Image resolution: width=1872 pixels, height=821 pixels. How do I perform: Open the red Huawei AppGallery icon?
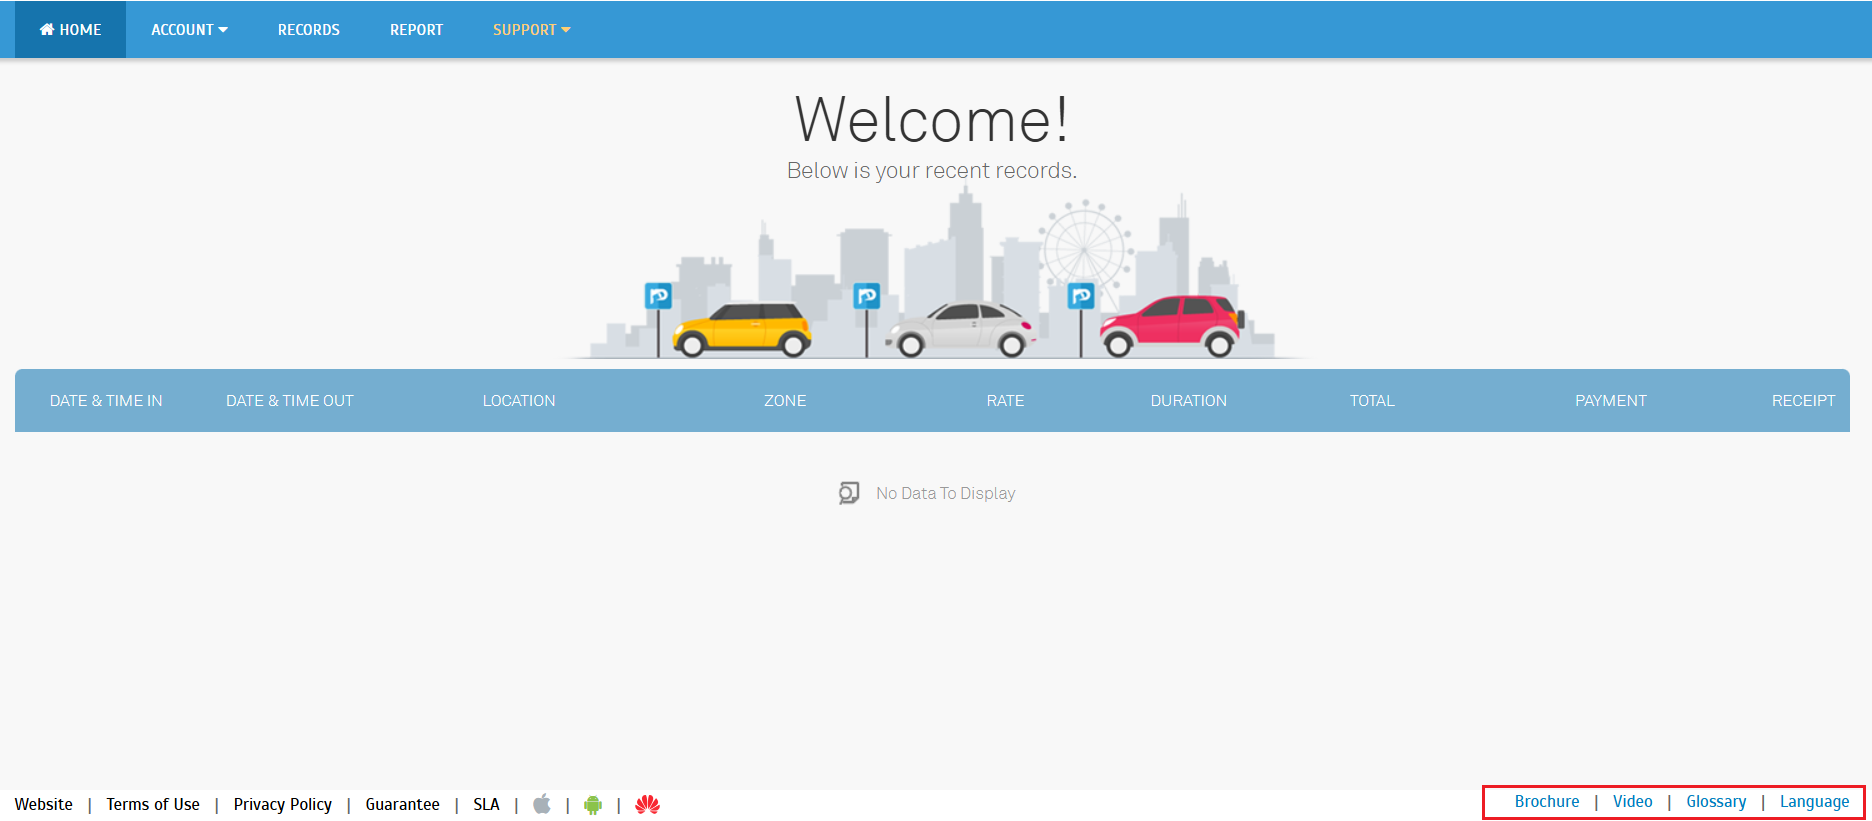pyautogui.click(x=647, y=804)
